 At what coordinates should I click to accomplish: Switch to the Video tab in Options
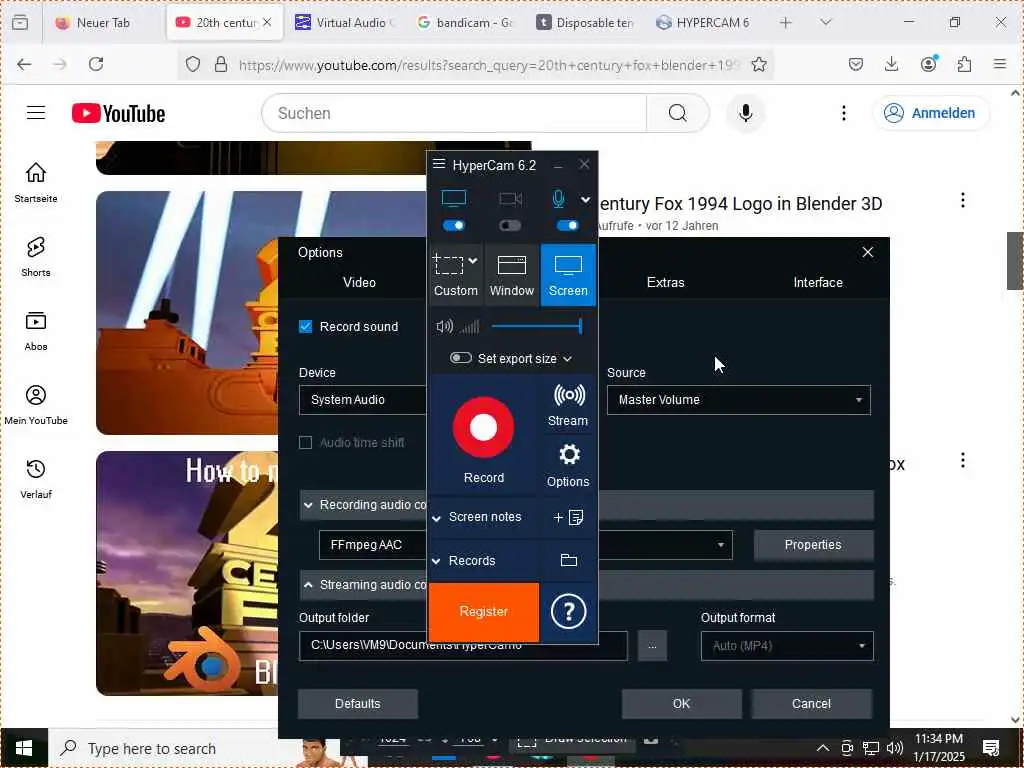359,282
